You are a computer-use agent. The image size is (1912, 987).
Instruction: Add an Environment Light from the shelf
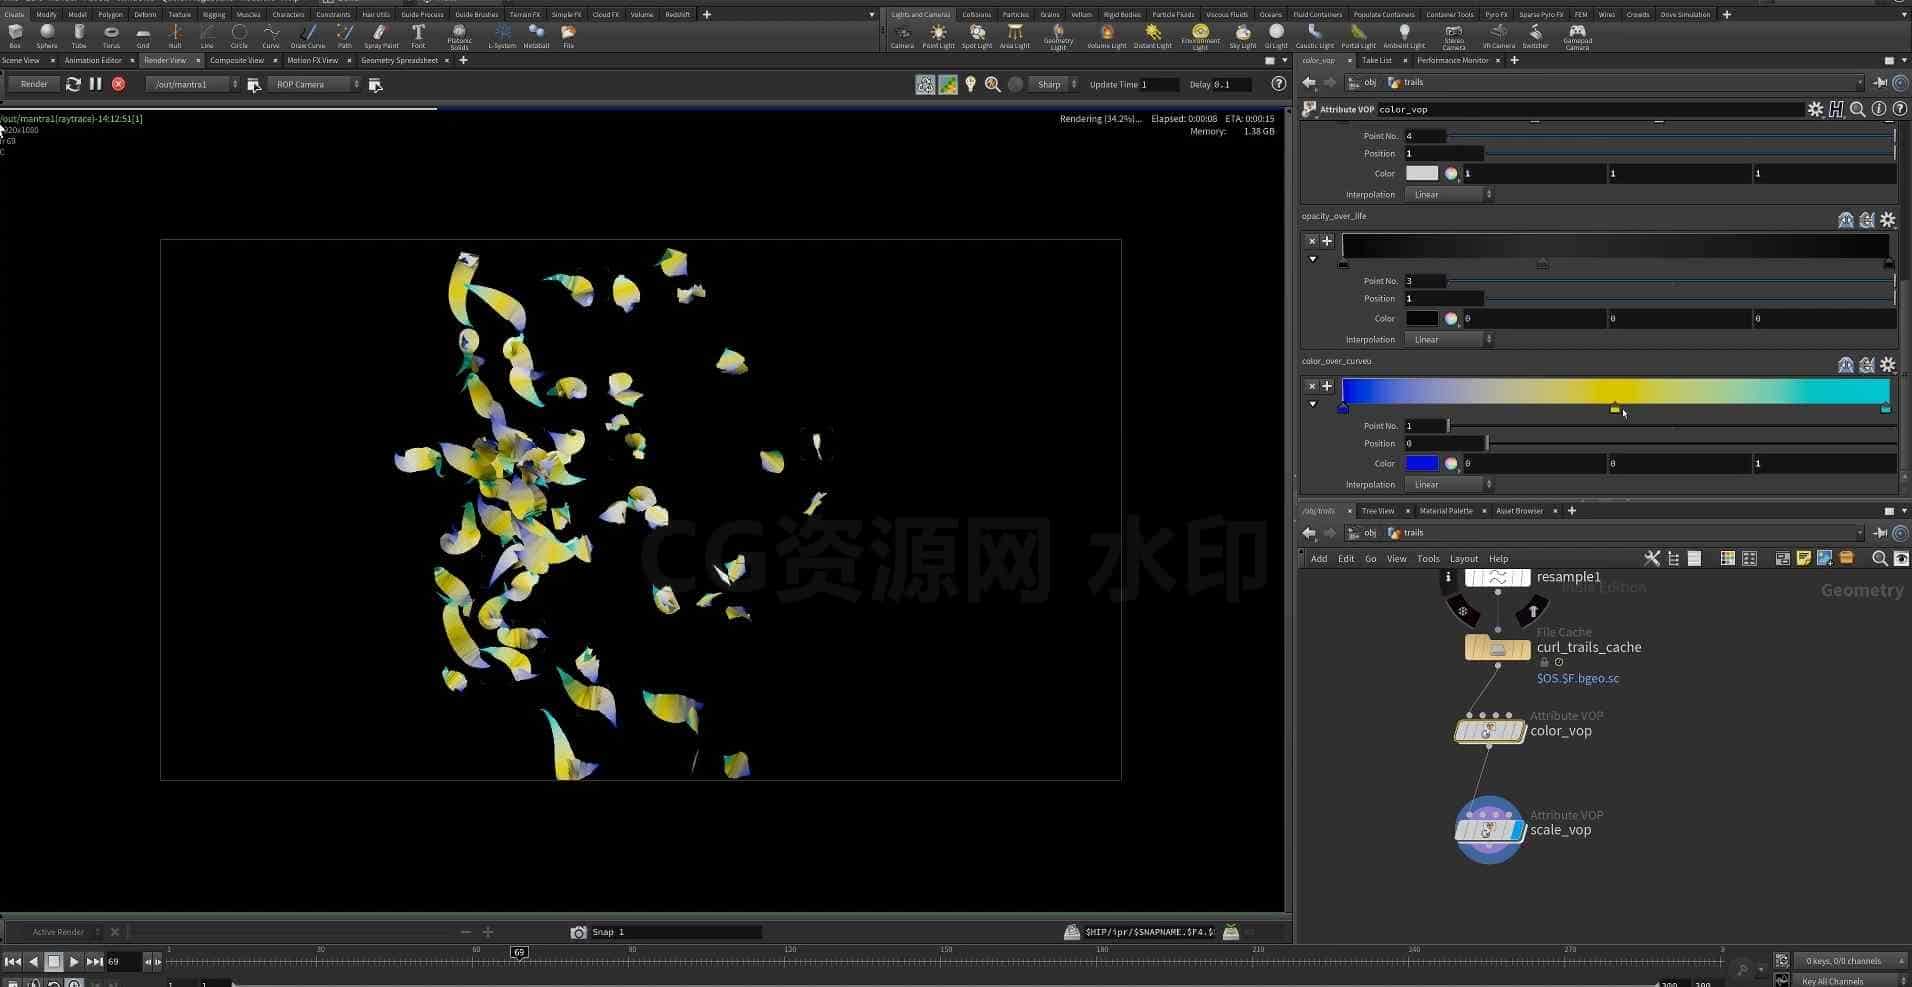1200,36
